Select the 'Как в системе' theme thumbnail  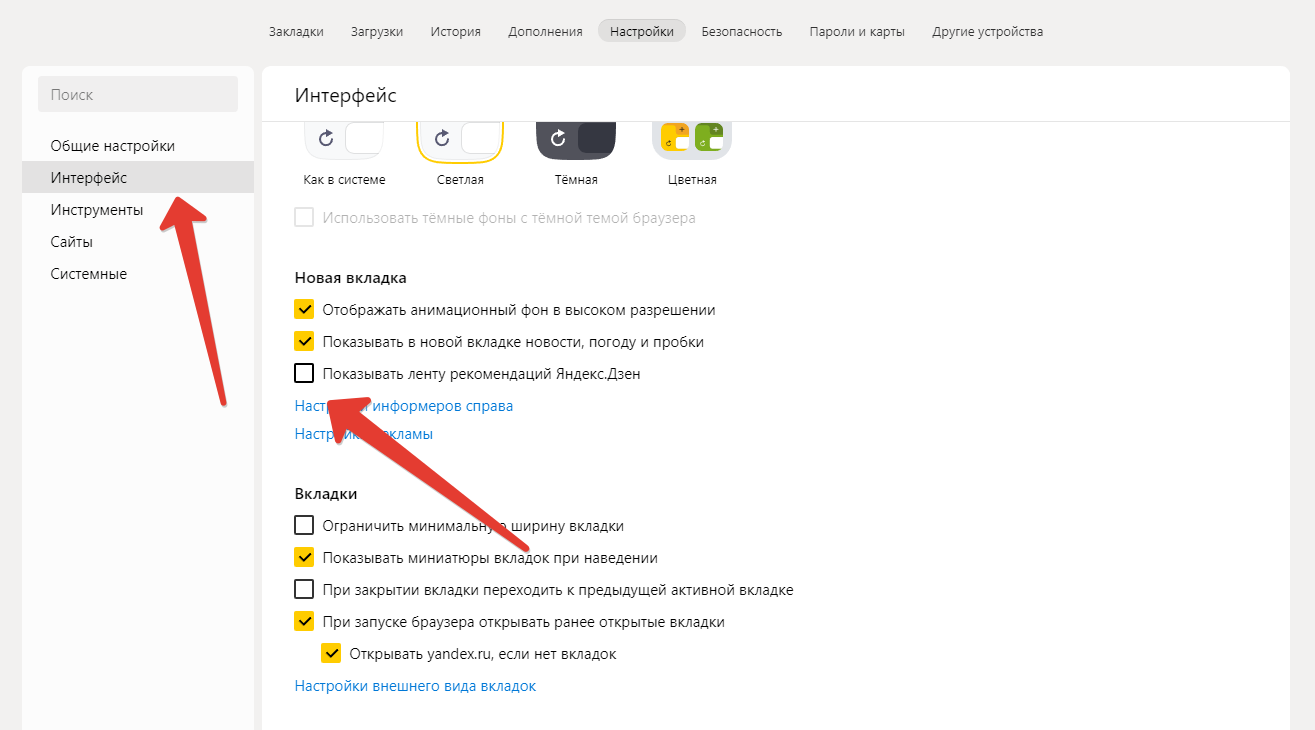[344, 140]
